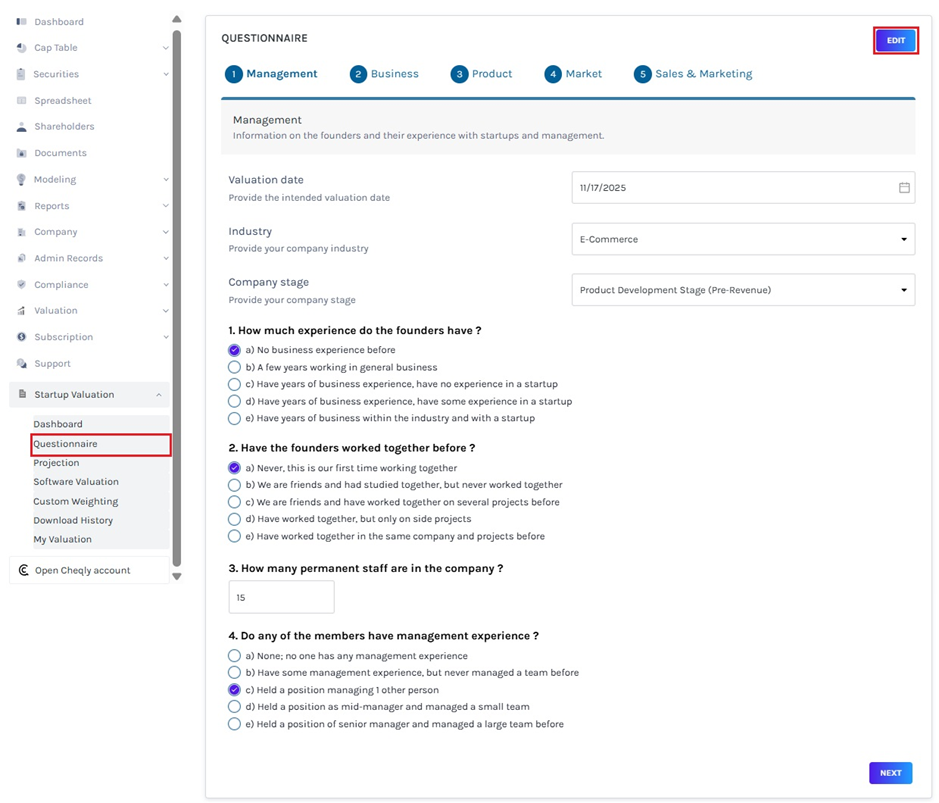Click the Compliance shield icon
The height and width of the screenshot is (803, 939).
click(x=22, y=285)
